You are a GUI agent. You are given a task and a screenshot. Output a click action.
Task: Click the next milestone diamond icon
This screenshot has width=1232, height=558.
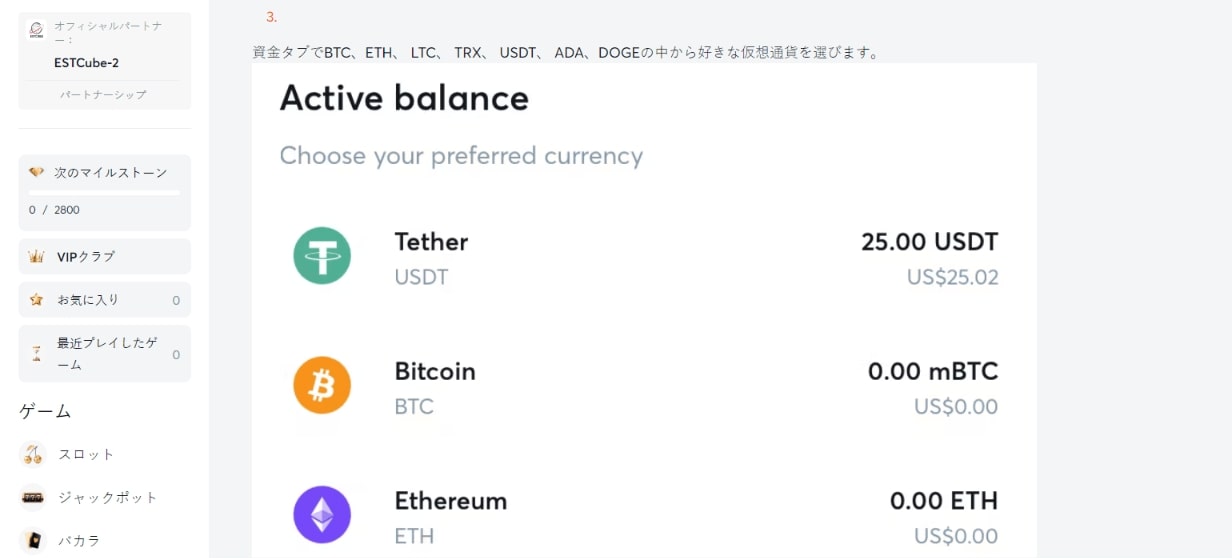pos(37,172)
